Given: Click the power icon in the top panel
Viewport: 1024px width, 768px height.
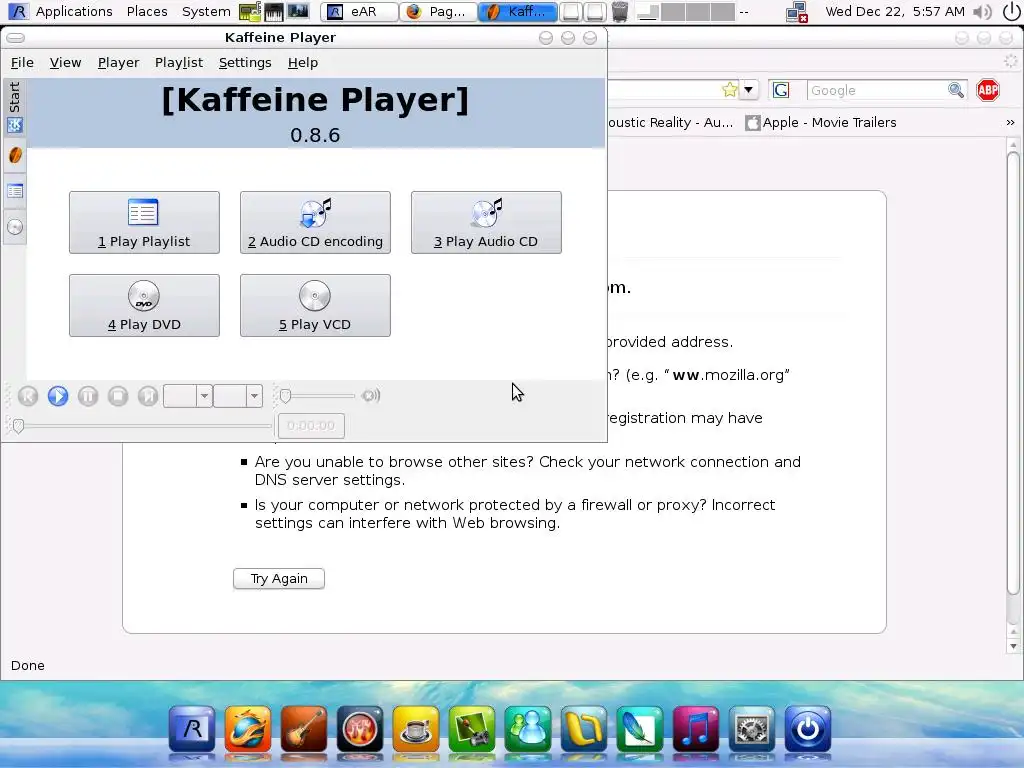Looking at the screenshot, I should pos(1011,12).
